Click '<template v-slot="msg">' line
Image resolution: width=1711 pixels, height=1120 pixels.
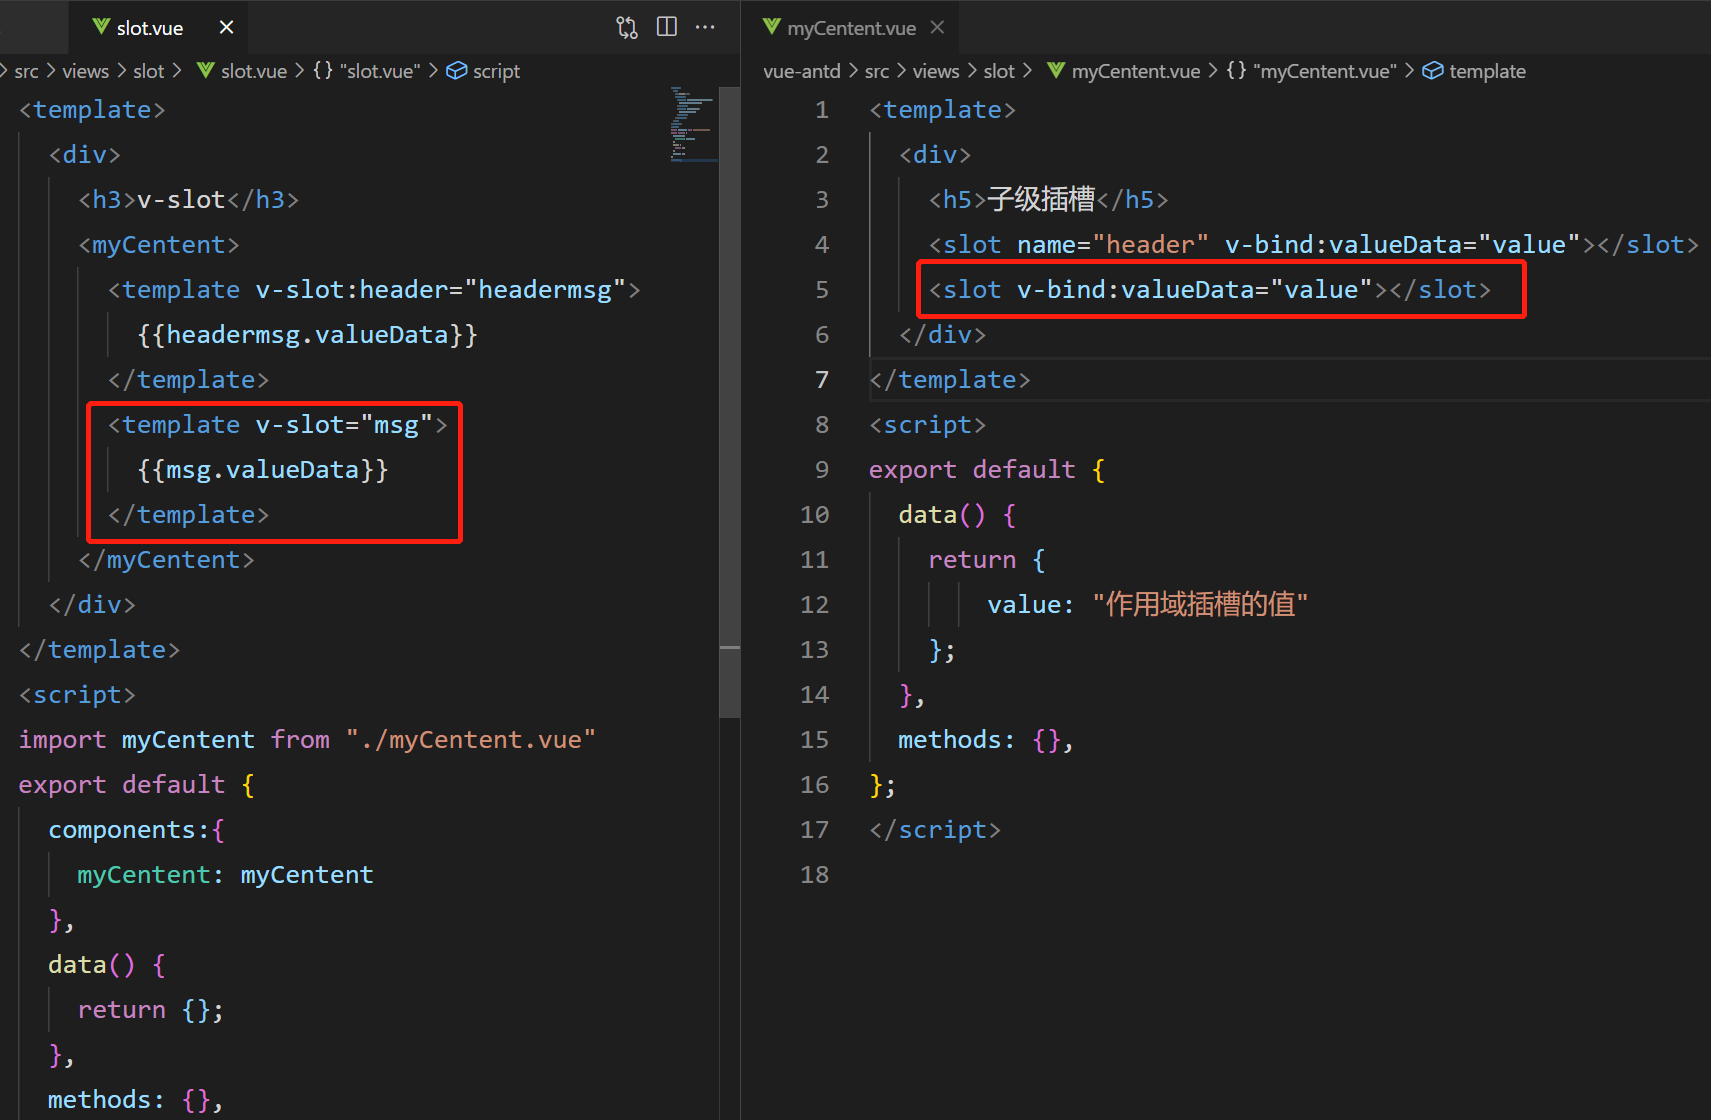(278, 425)
